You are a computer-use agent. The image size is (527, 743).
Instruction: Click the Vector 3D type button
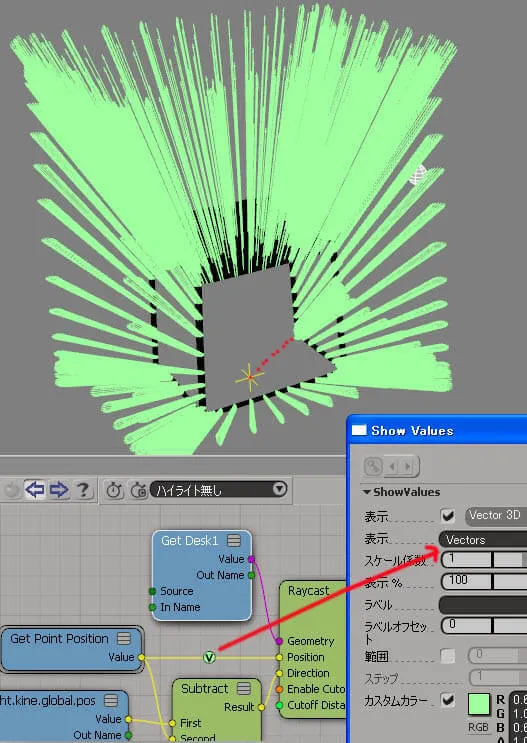(x=496, y=515)
